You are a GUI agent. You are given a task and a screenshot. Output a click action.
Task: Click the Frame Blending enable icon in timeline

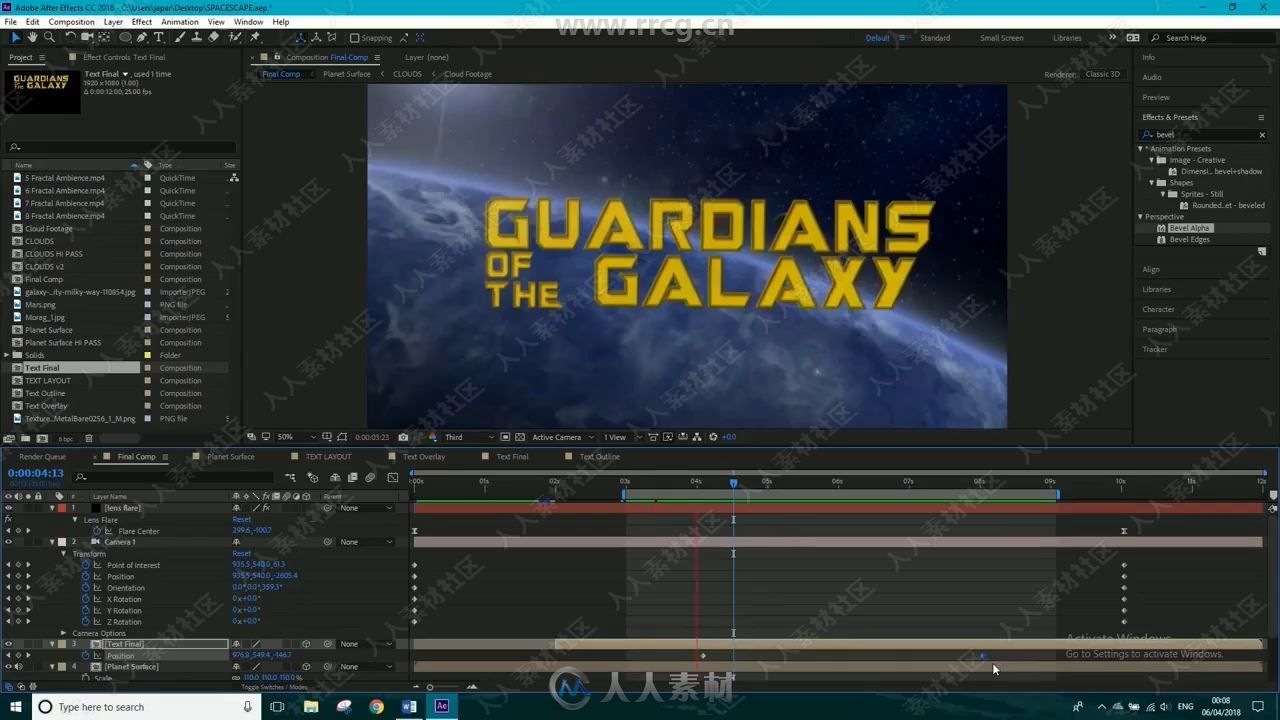click(352, 477)
